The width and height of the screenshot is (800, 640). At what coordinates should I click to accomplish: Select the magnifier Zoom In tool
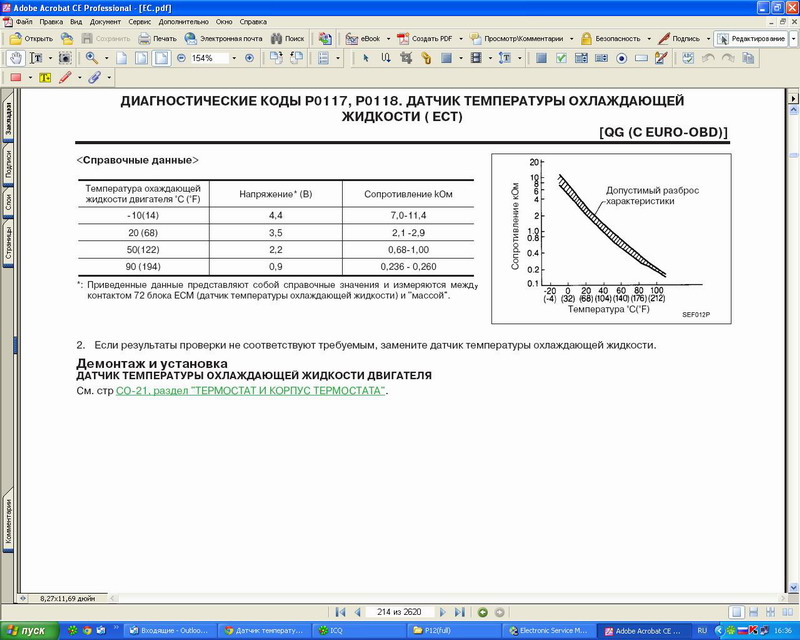pyautogui.click(x=92, y=58)
